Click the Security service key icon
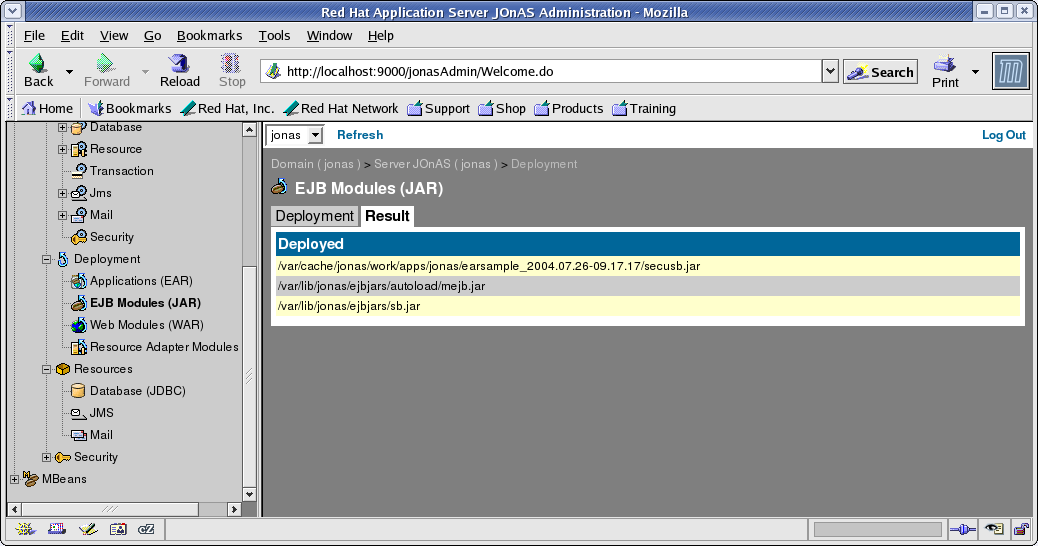This screenshot has height=546, width=1038. click(x=79, y=236)
